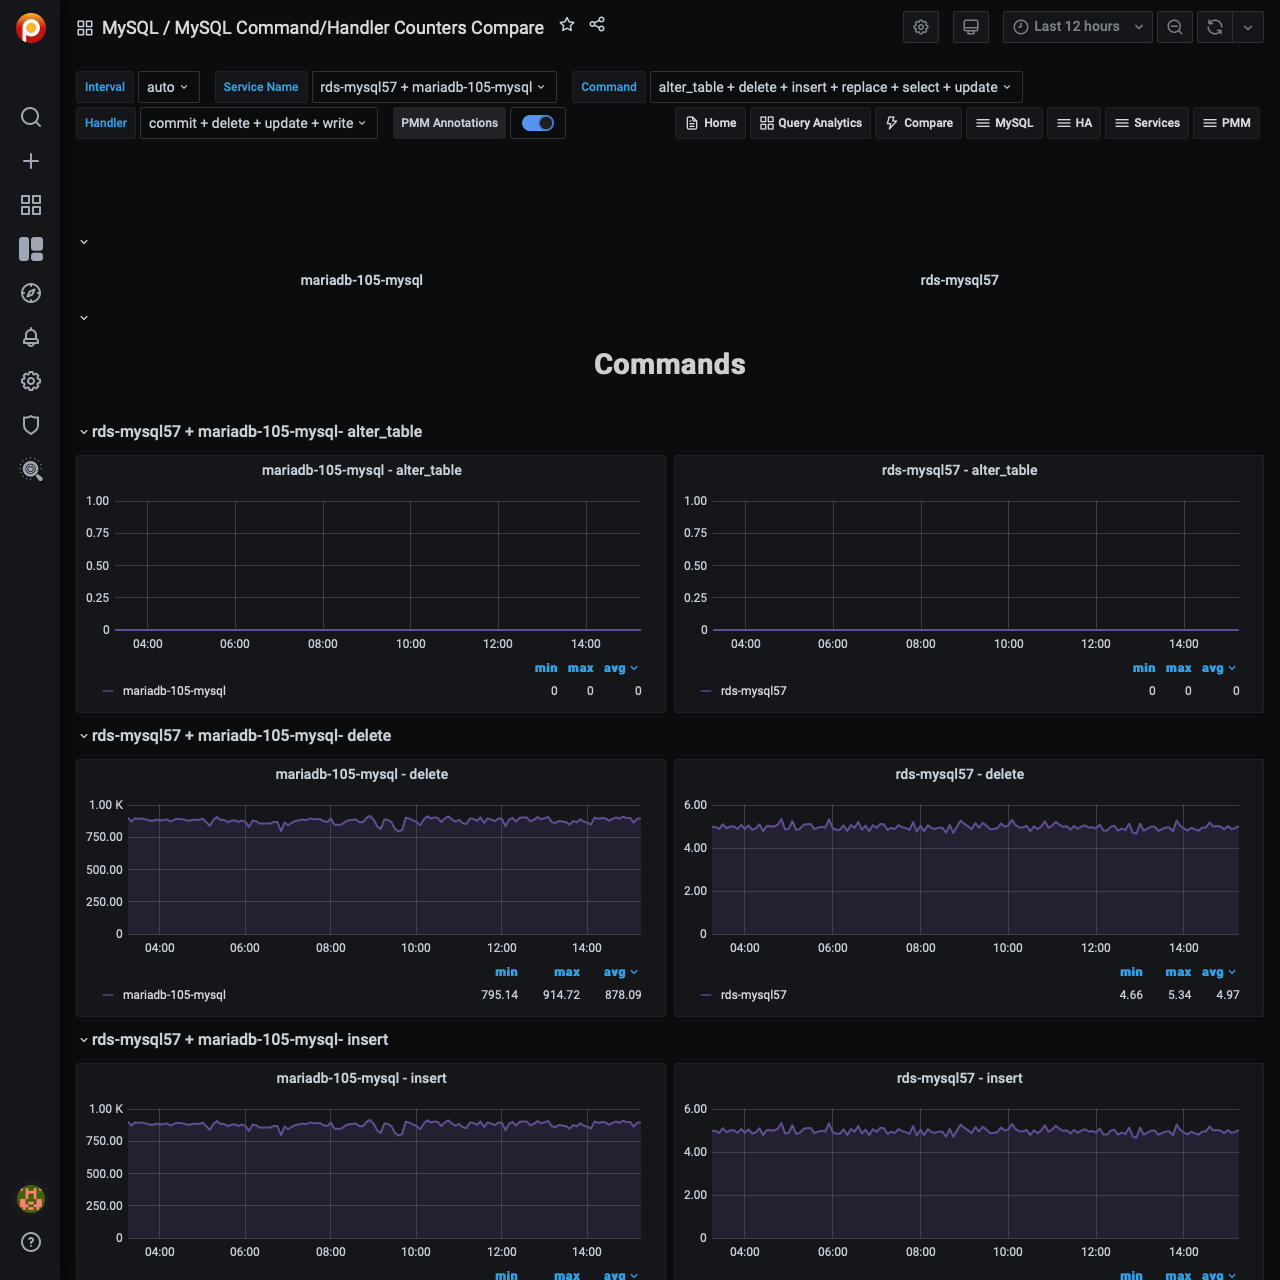Click the cycle view mode monitor icon

[970, 27]
